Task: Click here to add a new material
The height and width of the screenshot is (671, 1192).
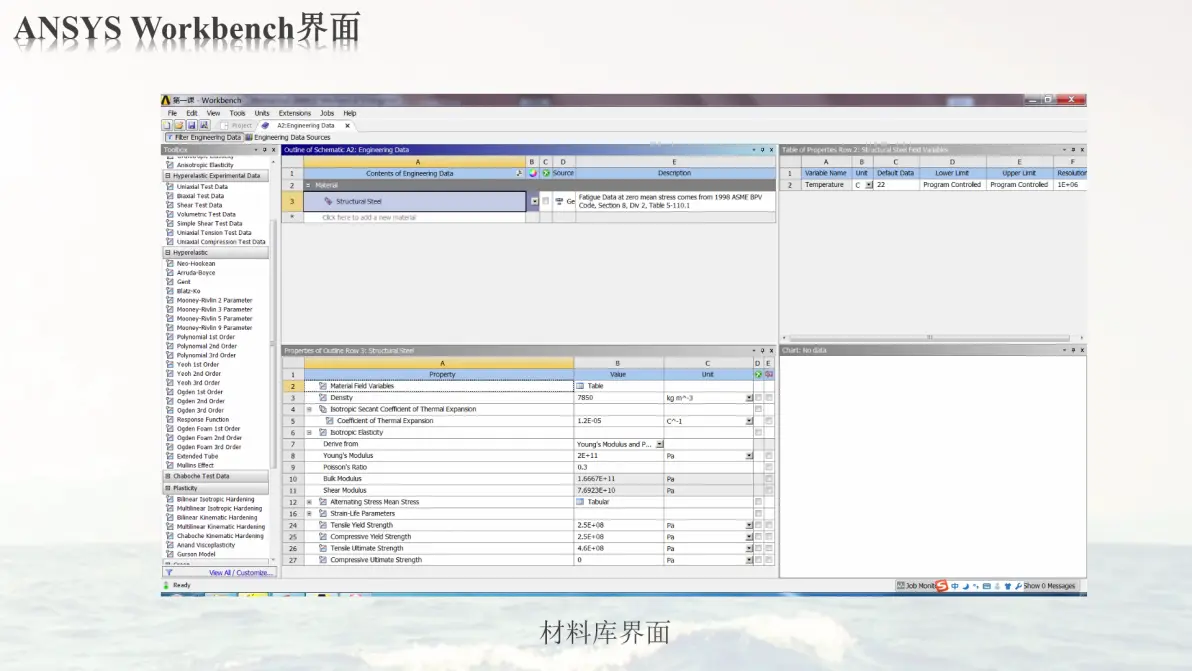Action: (369, 217)
